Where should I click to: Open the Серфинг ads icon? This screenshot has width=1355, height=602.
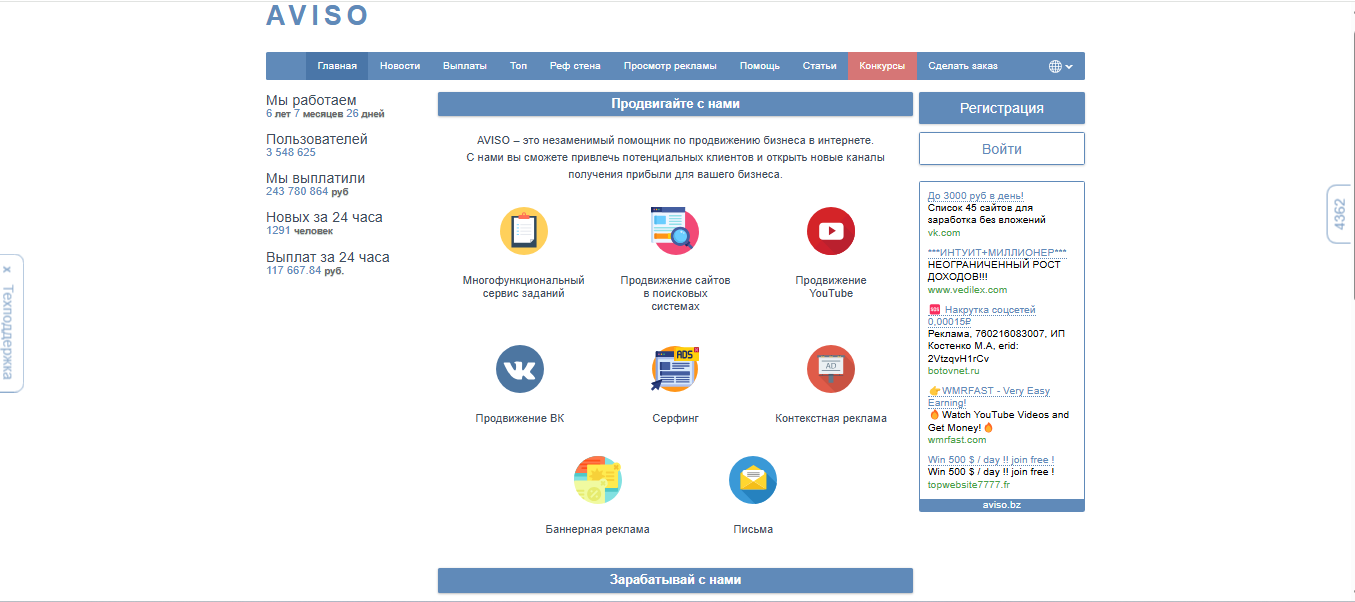click(x=675, y=369)
